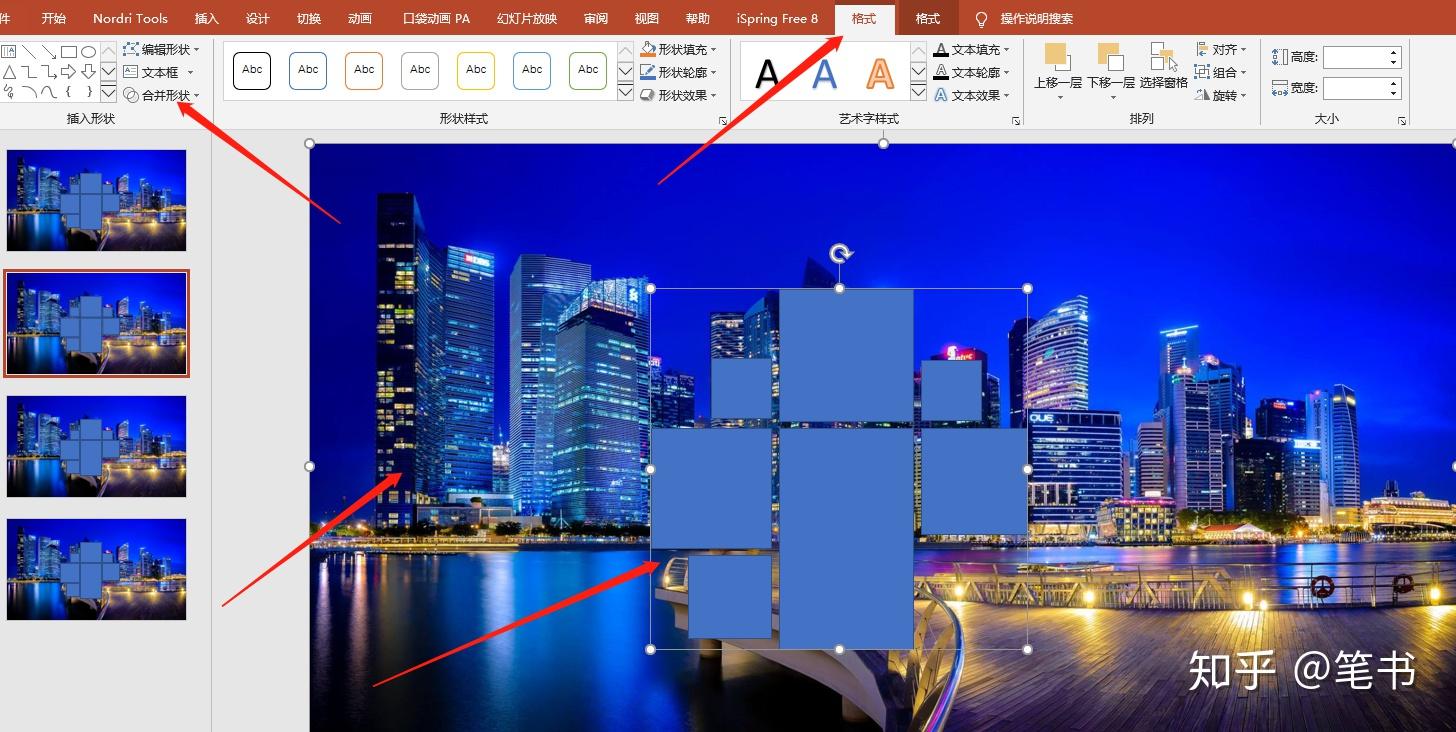This screenshot has width=1456, height=732.
Task: Open the 对齐 align dropdown
Action: 1221,49
